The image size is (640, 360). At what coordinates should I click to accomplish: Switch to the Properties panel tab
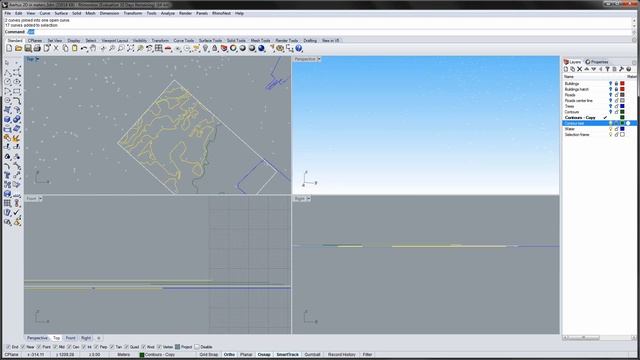coord(597,62)
